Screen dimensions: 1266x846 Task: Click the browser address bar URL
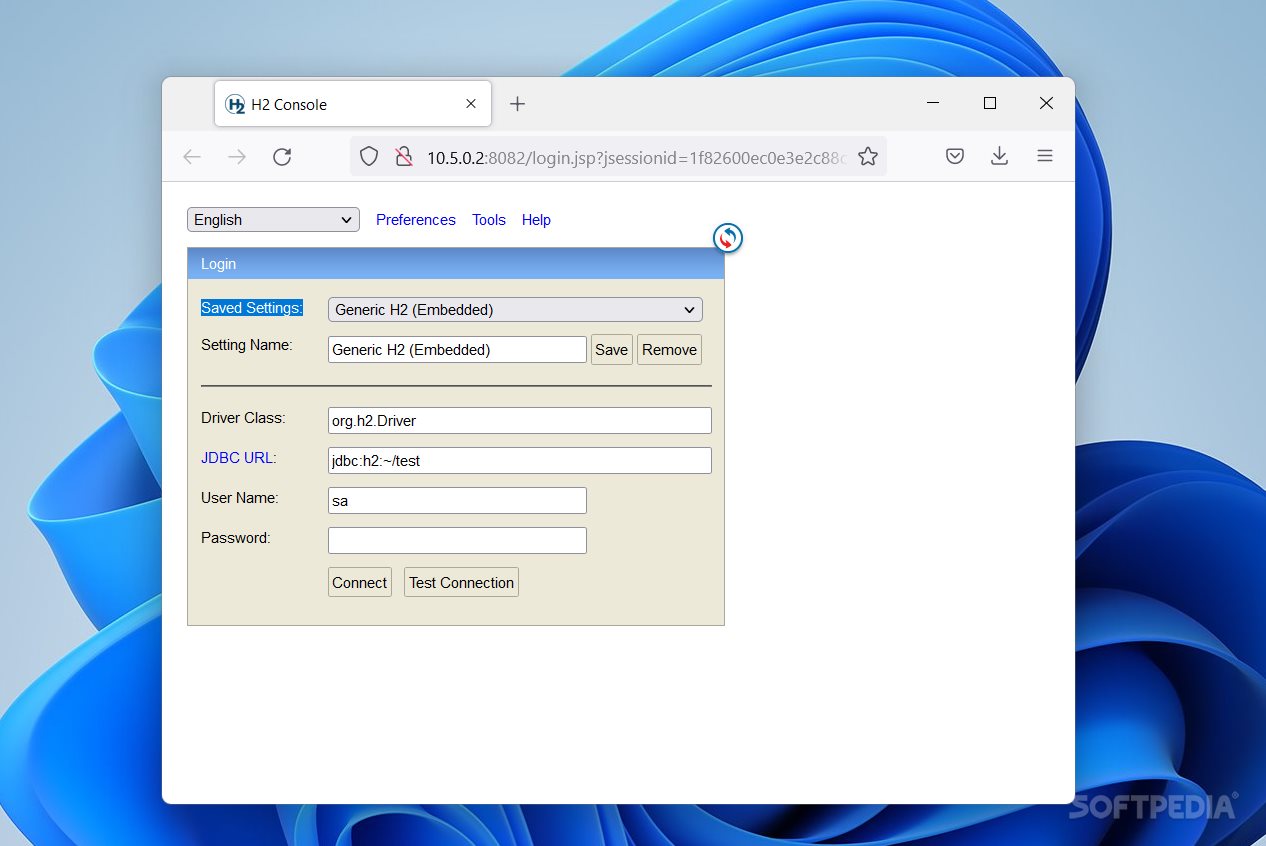click(637, 157)
